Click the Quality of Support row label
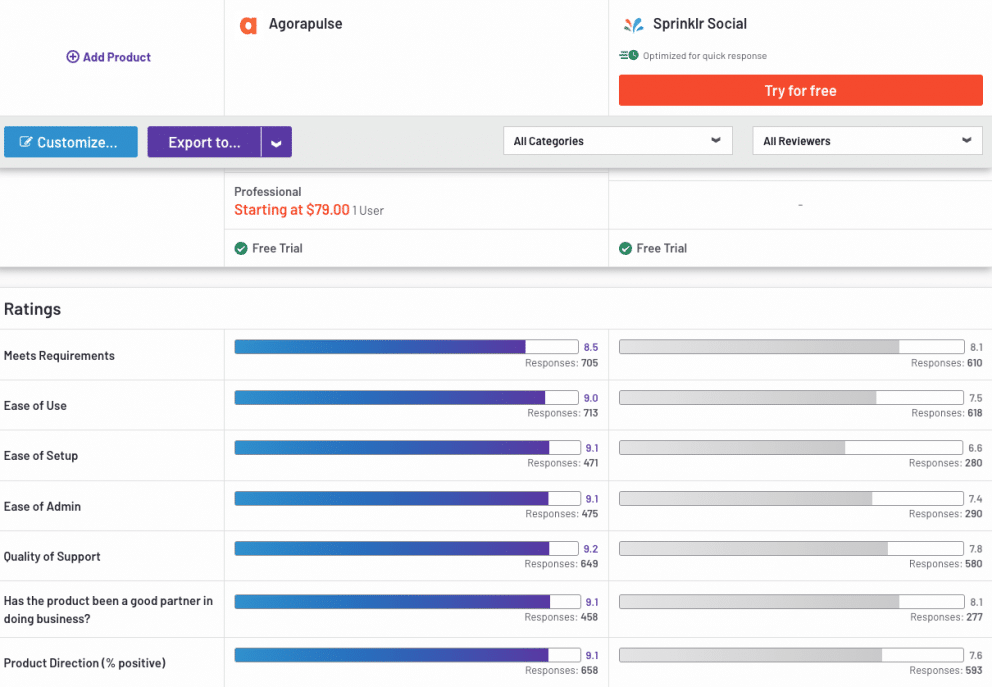The width and height of the screenshot is (992, 687). 52,557
